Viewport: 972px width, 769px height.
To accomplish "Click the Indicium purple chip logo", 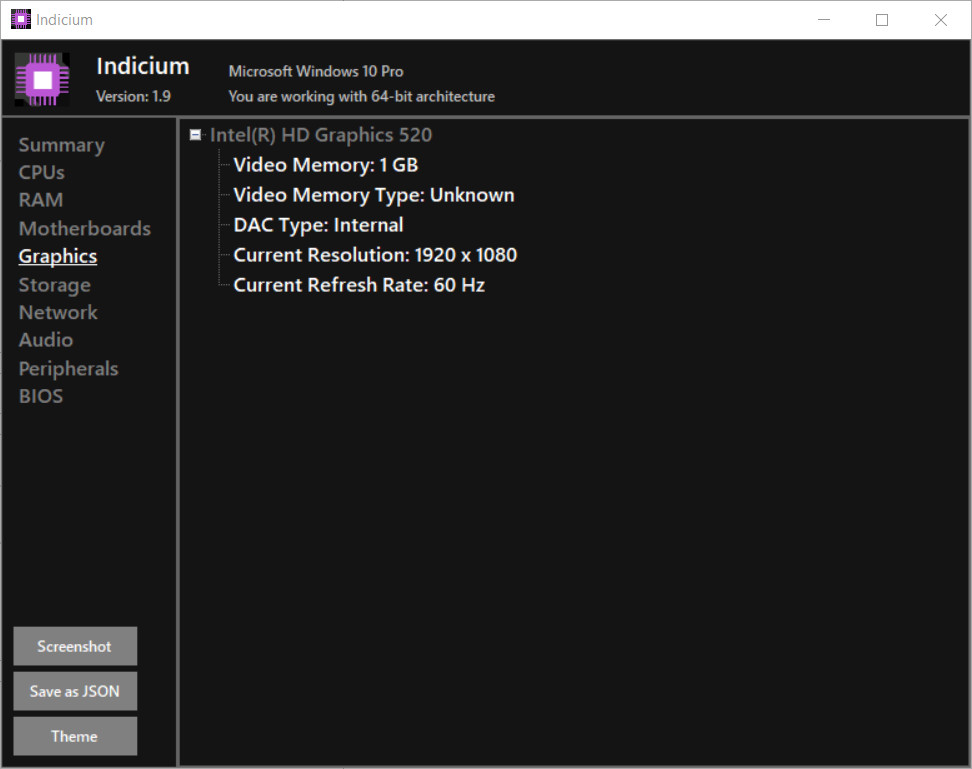I will coord(42,80).
